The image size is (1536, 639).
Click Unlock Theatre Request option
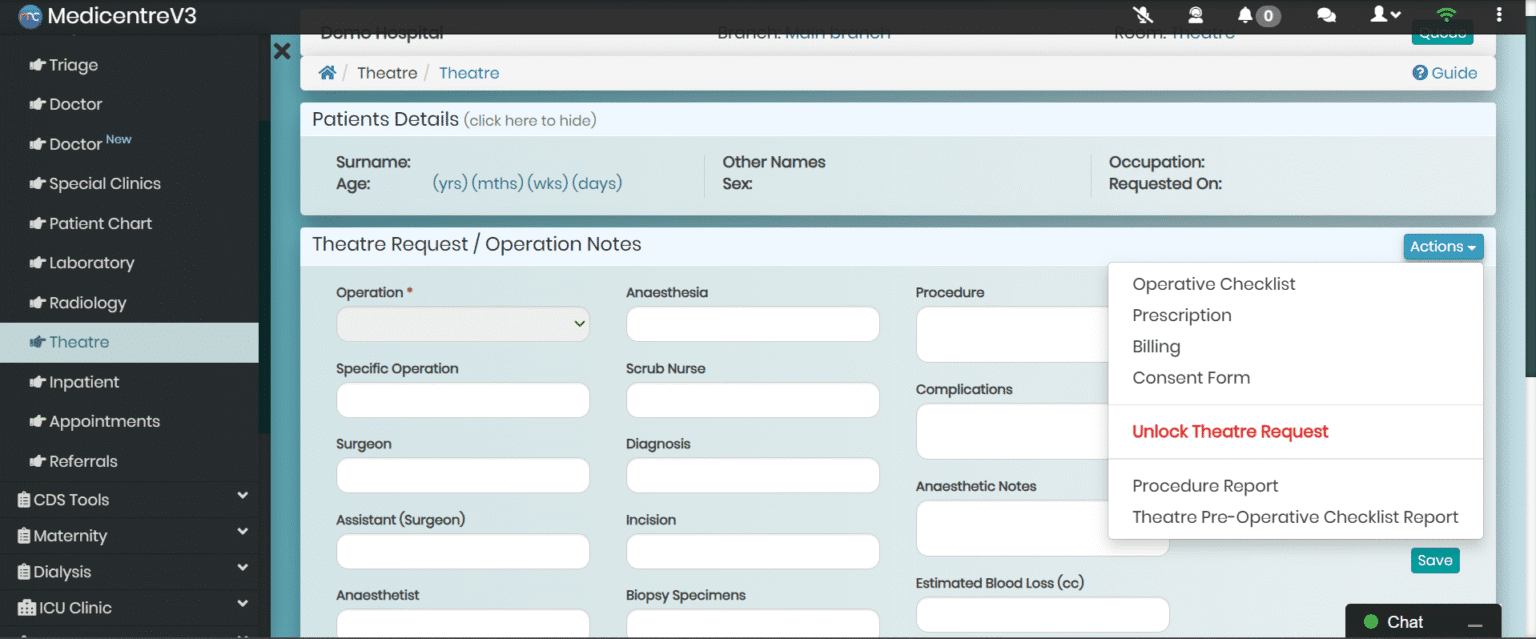coord(1230,432)
